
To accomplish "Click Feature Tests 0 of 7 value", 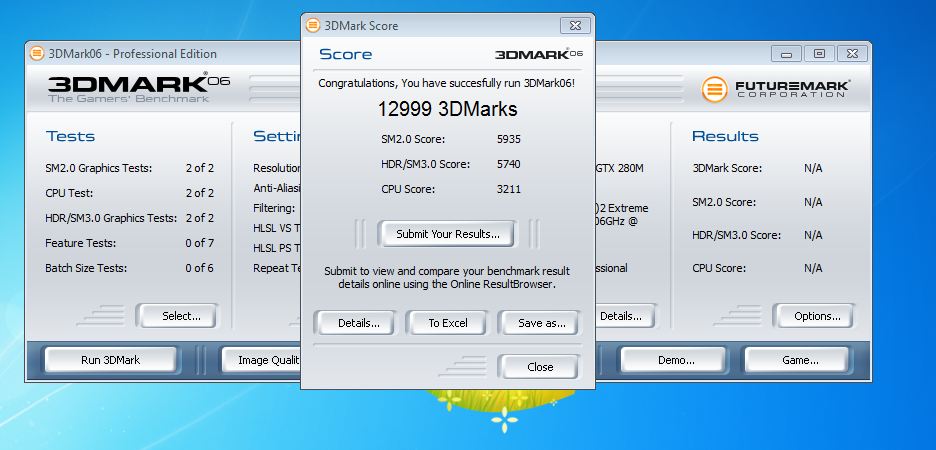I will click(x=199, y=243).
